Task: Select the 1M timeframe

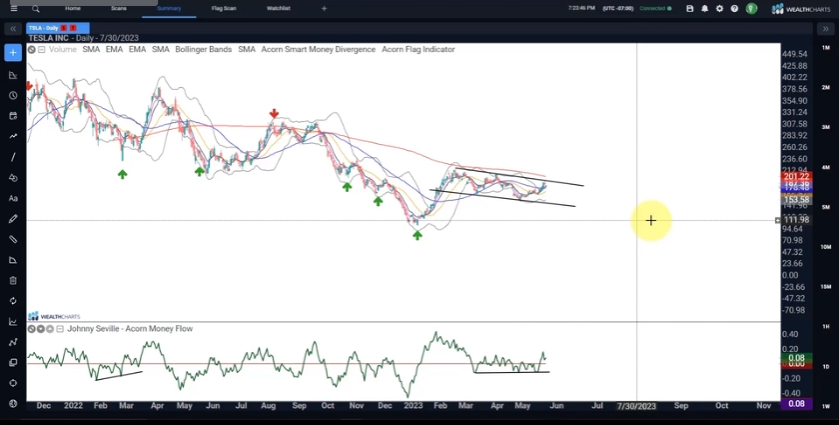Action: pos(826,48)
